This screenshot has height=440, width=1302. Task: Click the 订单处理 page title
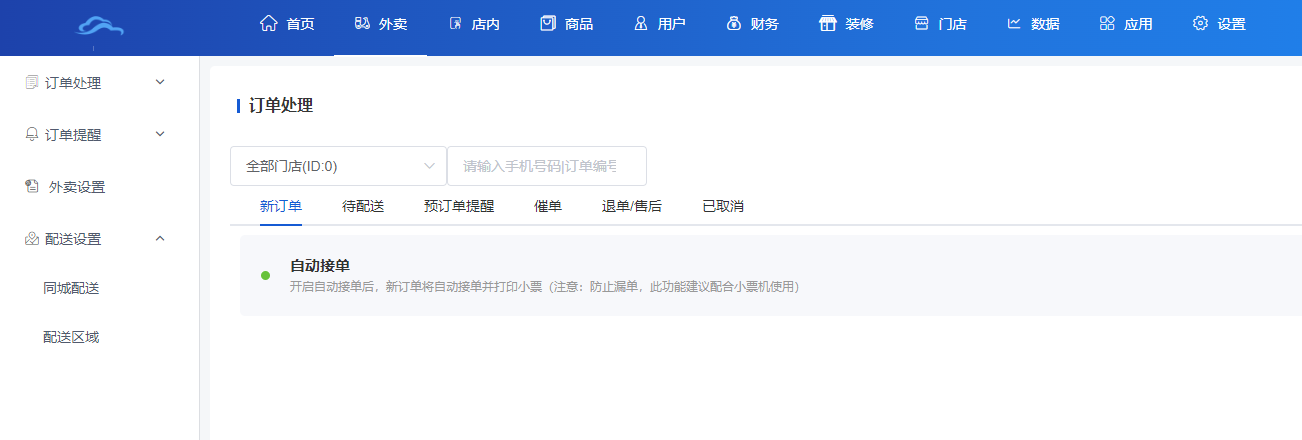point(280,105)
